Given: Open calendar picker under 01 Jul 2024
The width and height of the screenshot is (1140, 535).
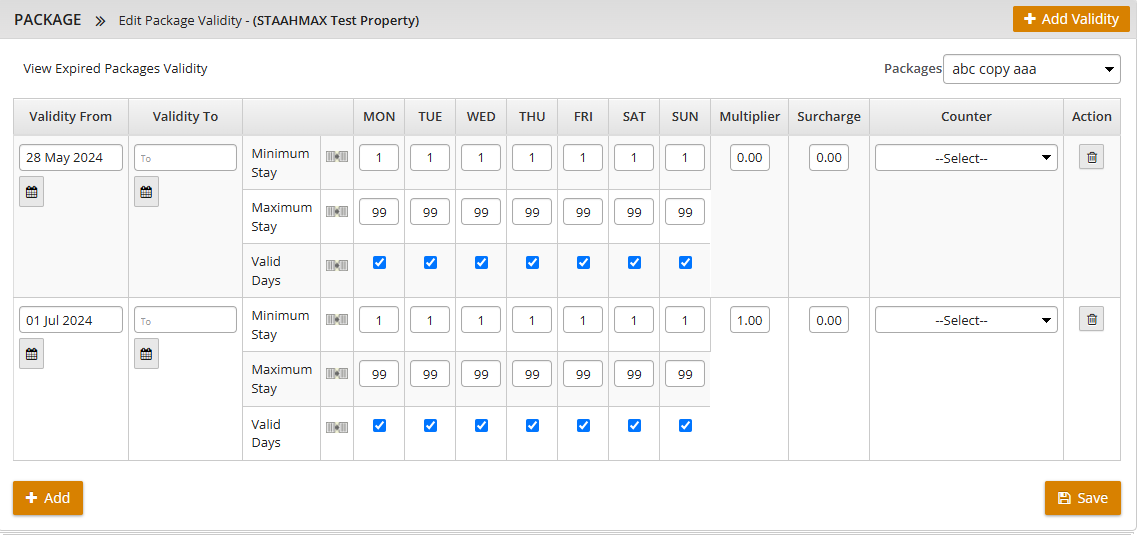Looking at the screenshot, I should point(31,354).
